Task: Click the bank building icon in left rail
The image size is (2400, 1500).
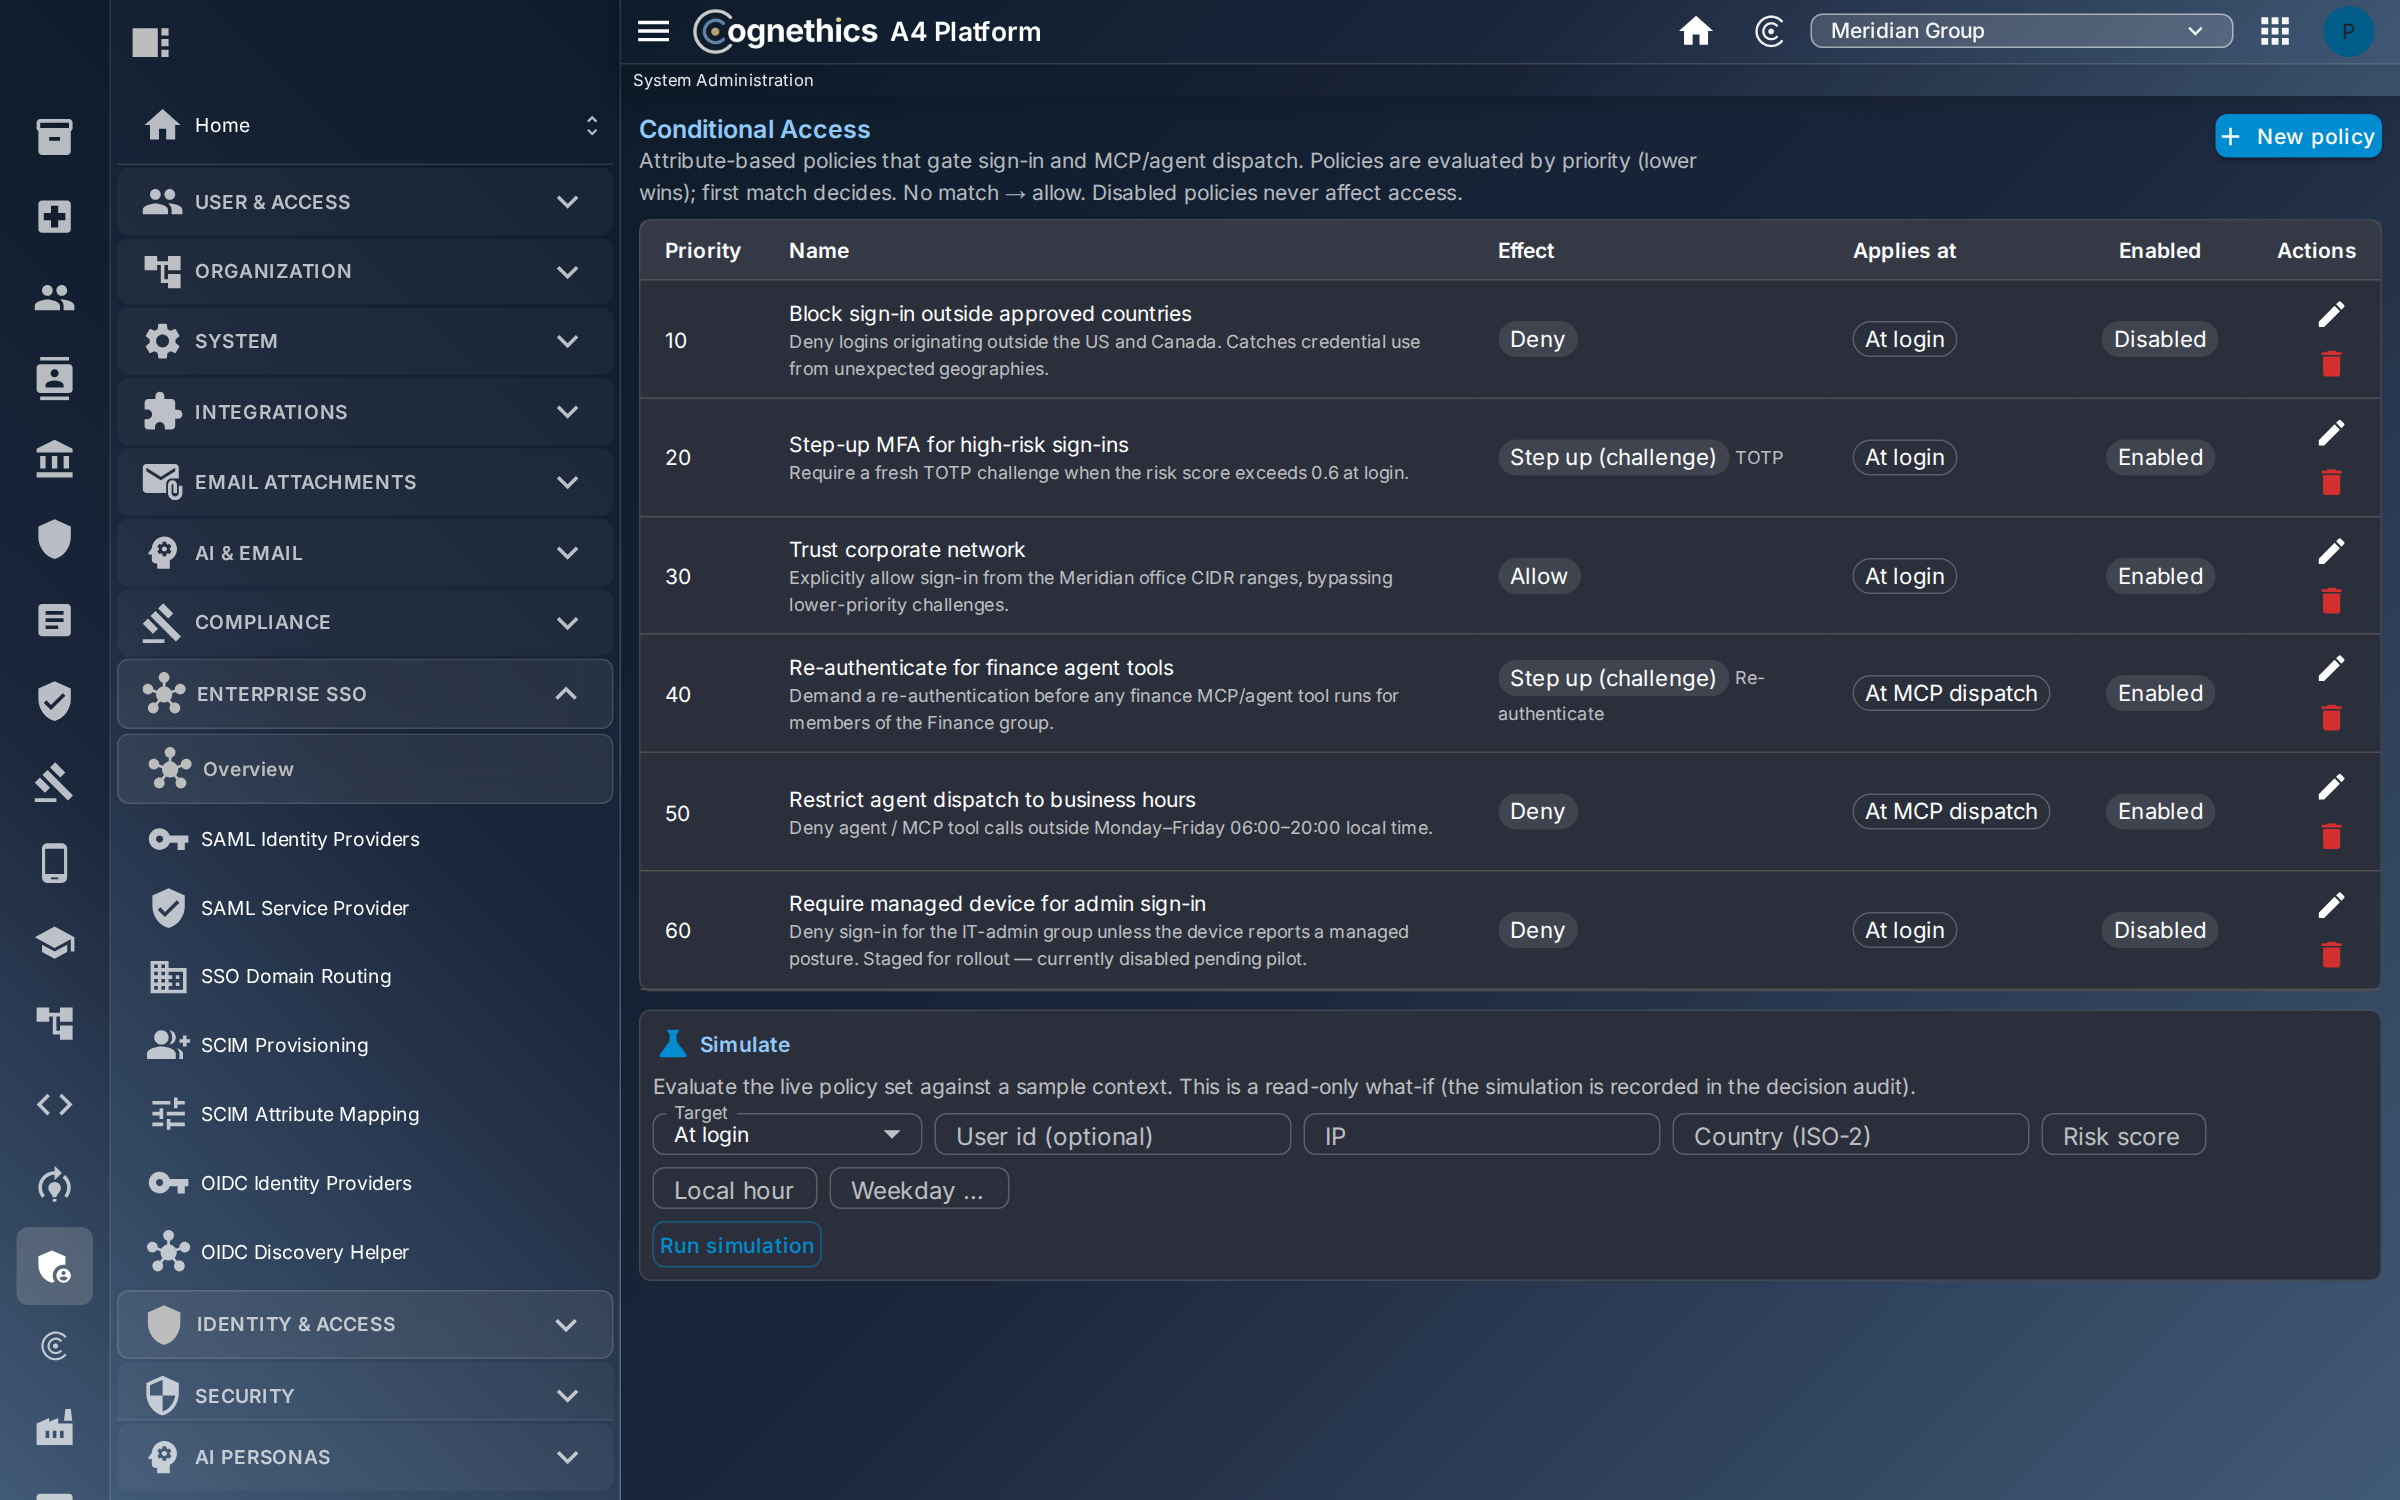Action: pos(54,459)
